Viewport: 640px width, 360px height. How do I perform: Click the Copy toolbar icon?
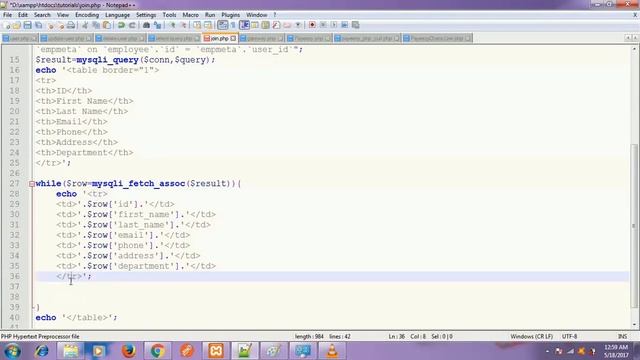(96, 25)
